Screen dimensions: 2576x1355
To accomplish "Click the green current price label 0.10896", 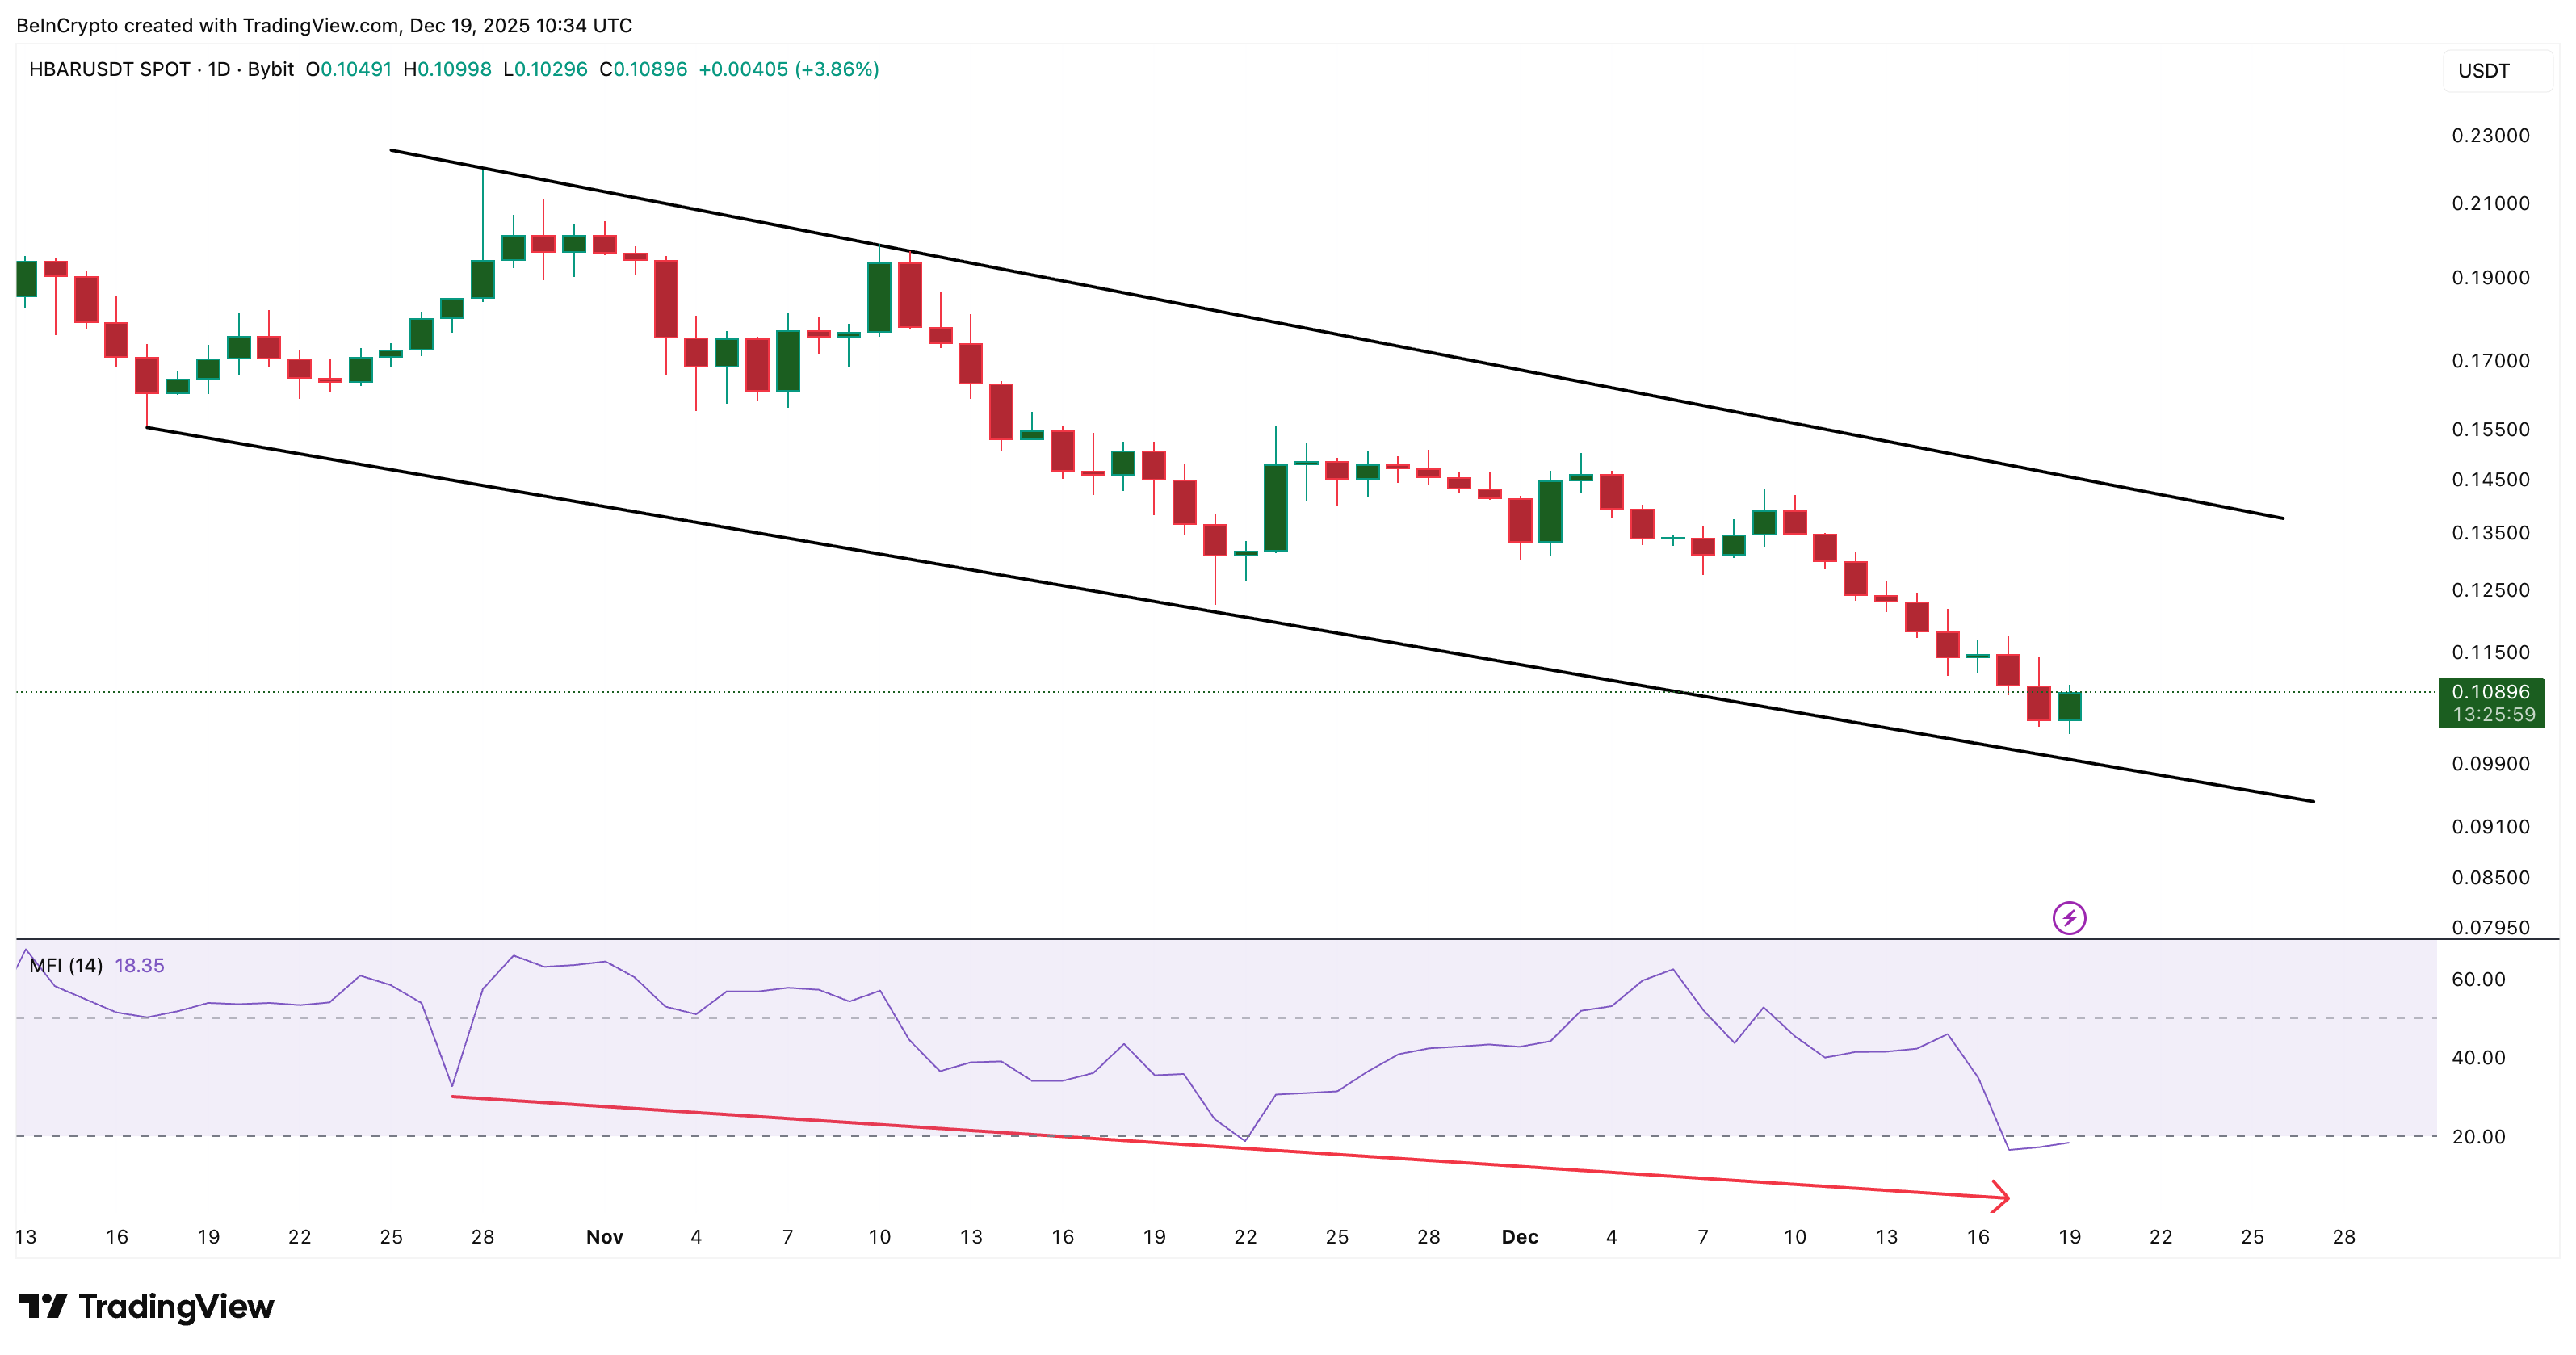I will coord(2491,691).
